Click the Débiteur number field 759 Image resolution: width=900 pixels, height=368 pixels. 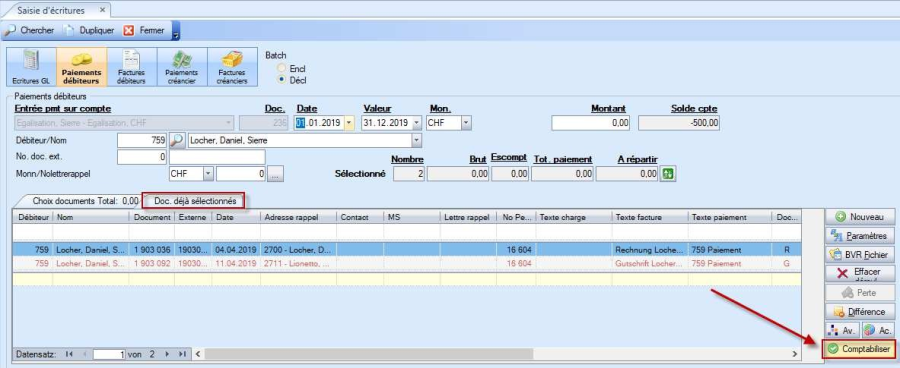point(142,141)
